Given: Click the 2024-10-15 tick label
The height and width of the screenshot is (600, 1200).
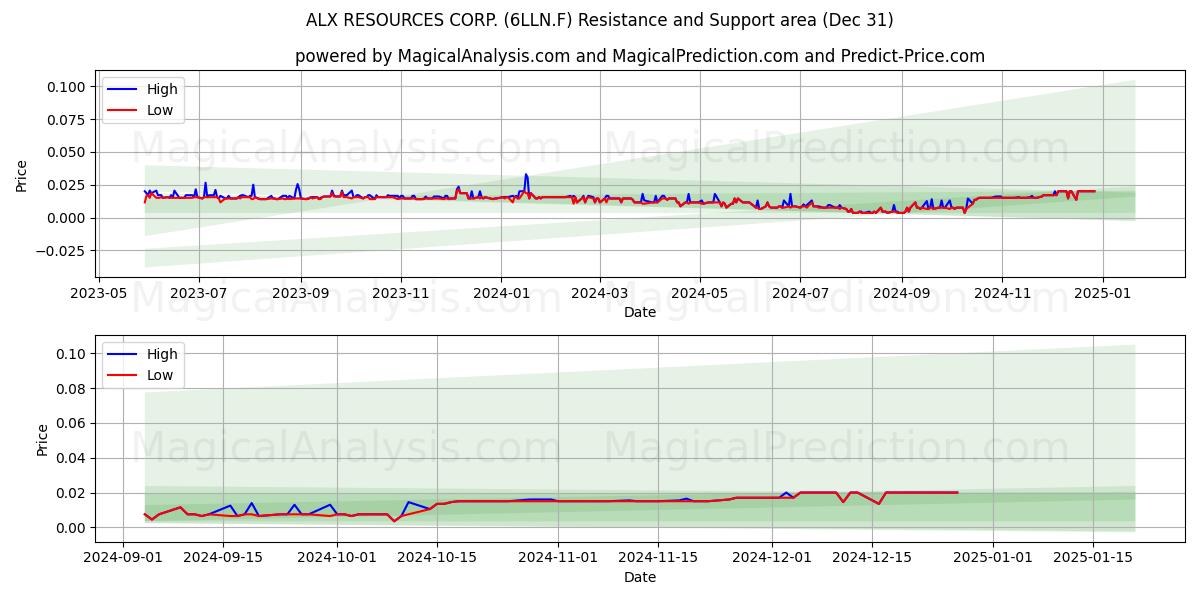Looking at the screenshot, I should 436,559.
